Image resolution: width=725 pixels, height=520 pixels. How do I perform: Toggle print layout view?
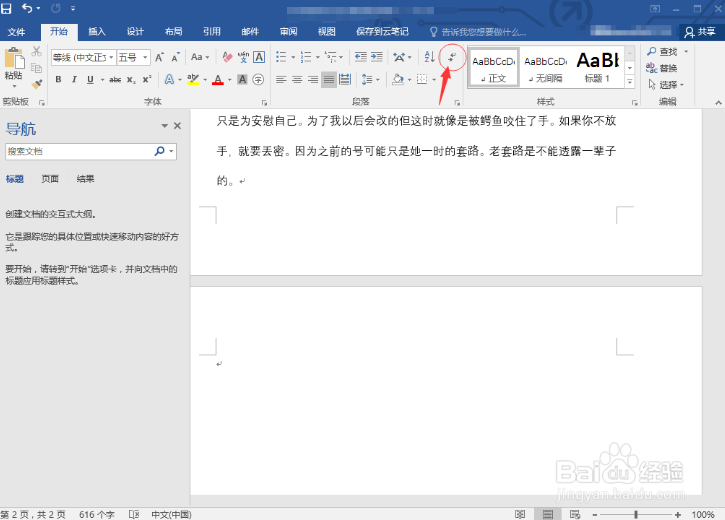coord(548,514)
